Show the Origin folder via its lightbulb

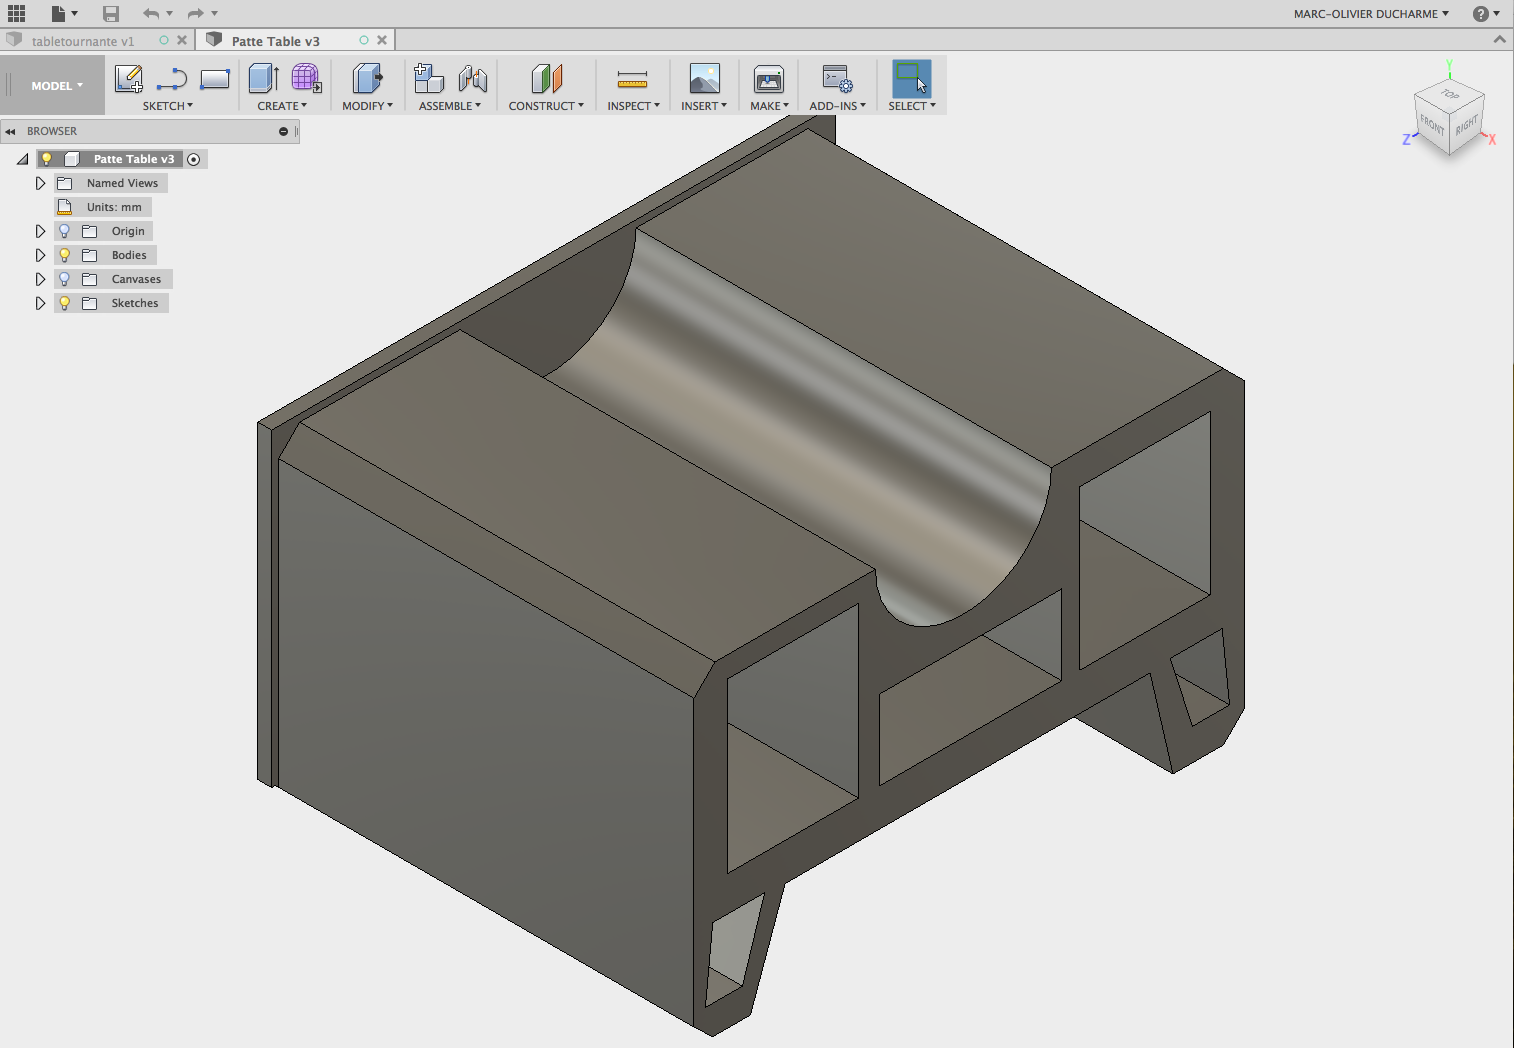coord(65,231)
